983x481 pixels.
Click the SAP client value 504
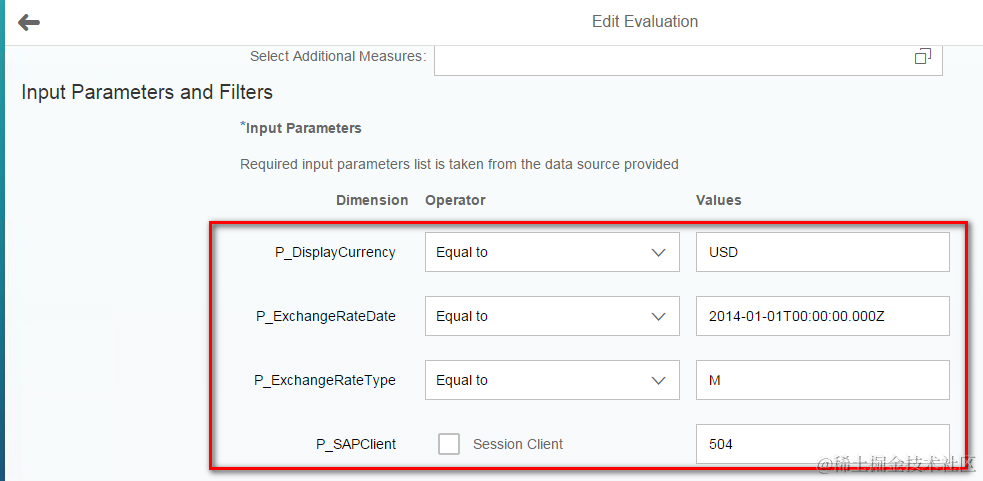tap(822, 444)
